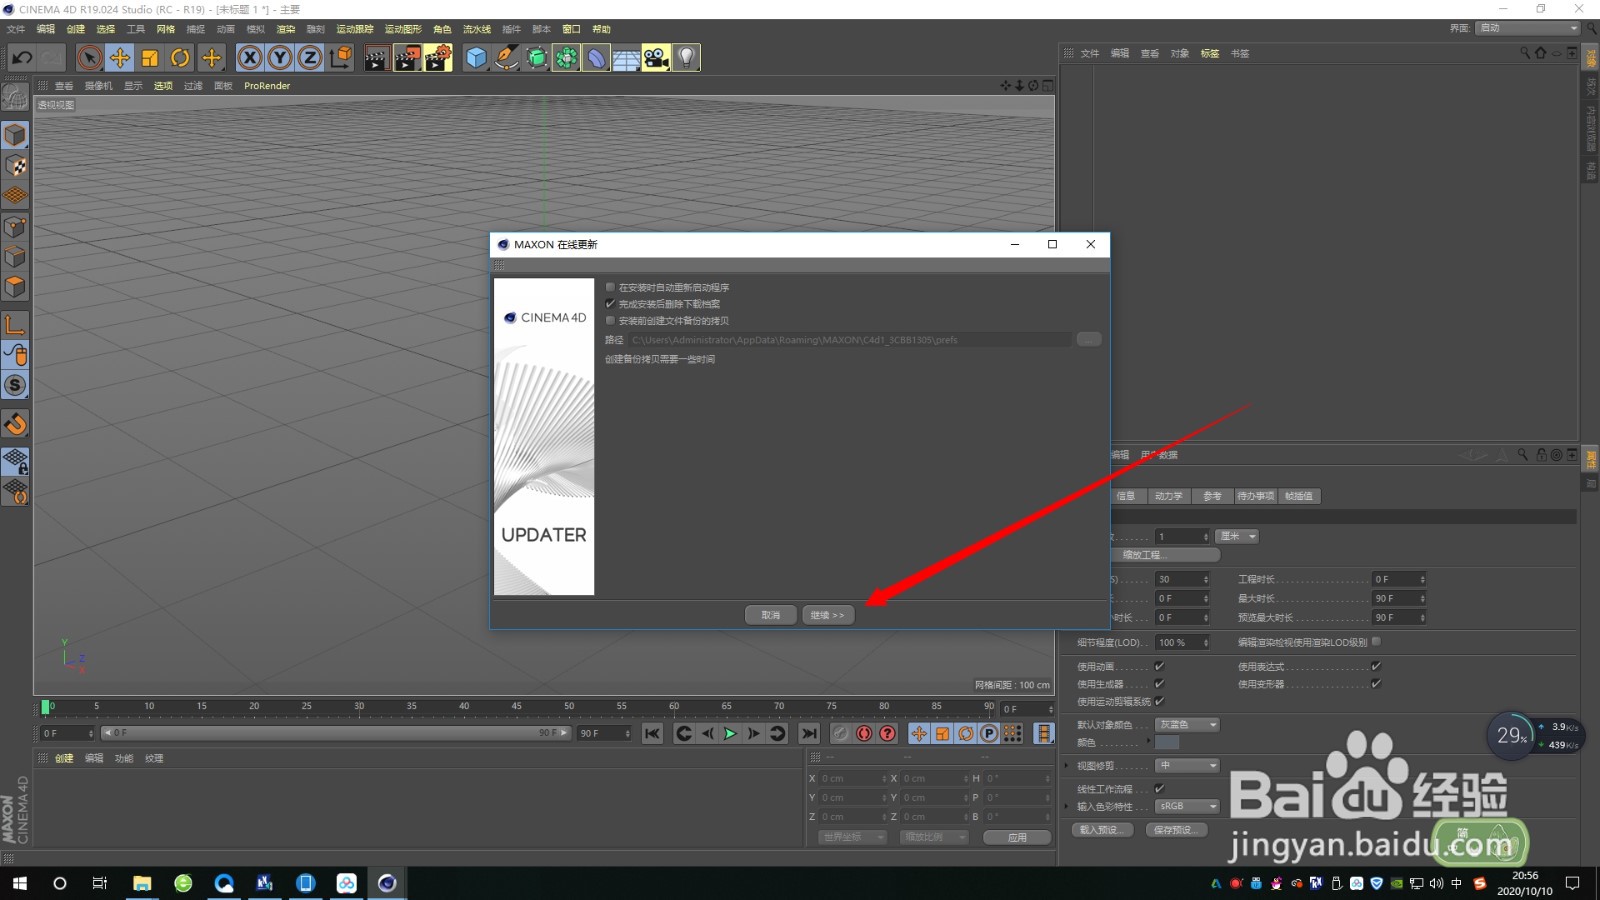
Task: Click path browse button in updater
Action: tap(1089, 340)
